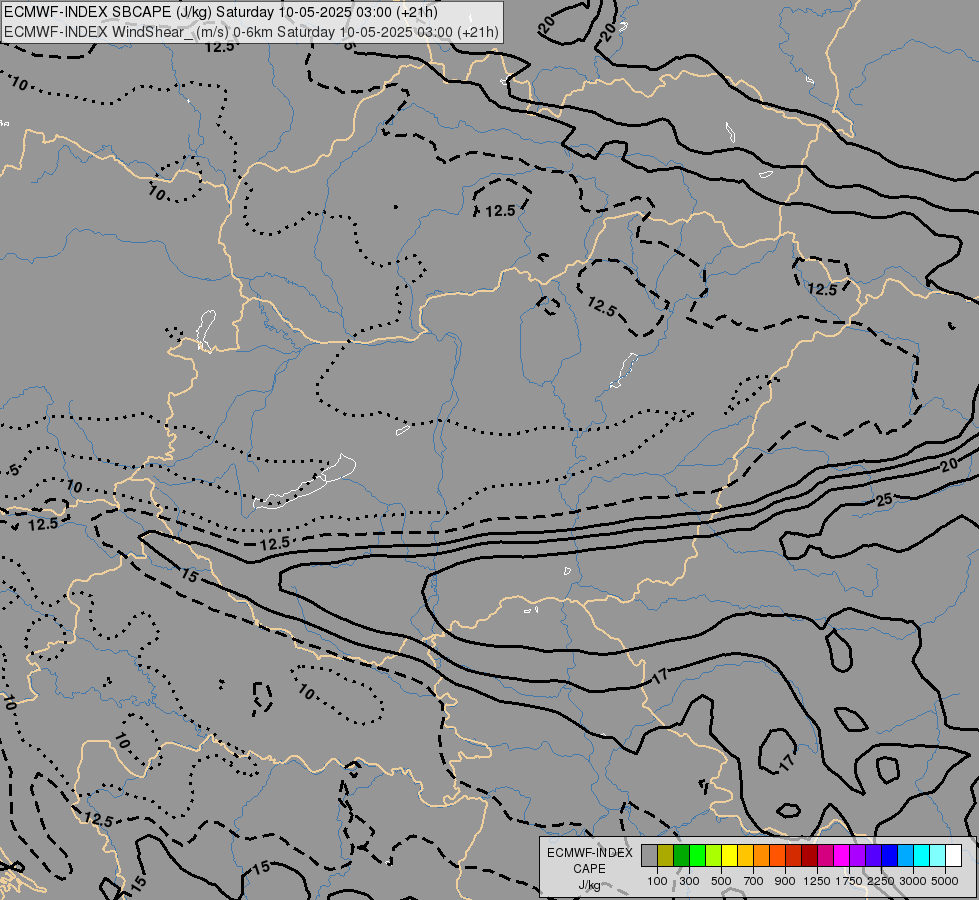Select the olive swatch in CAPE legend

666,856
